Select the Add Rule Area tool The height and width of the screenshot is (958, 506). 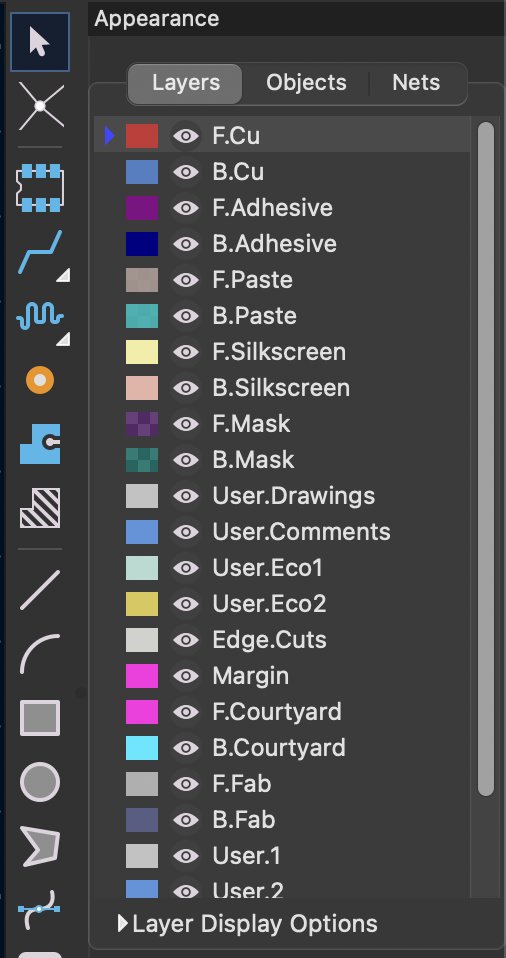click(40, 508)
